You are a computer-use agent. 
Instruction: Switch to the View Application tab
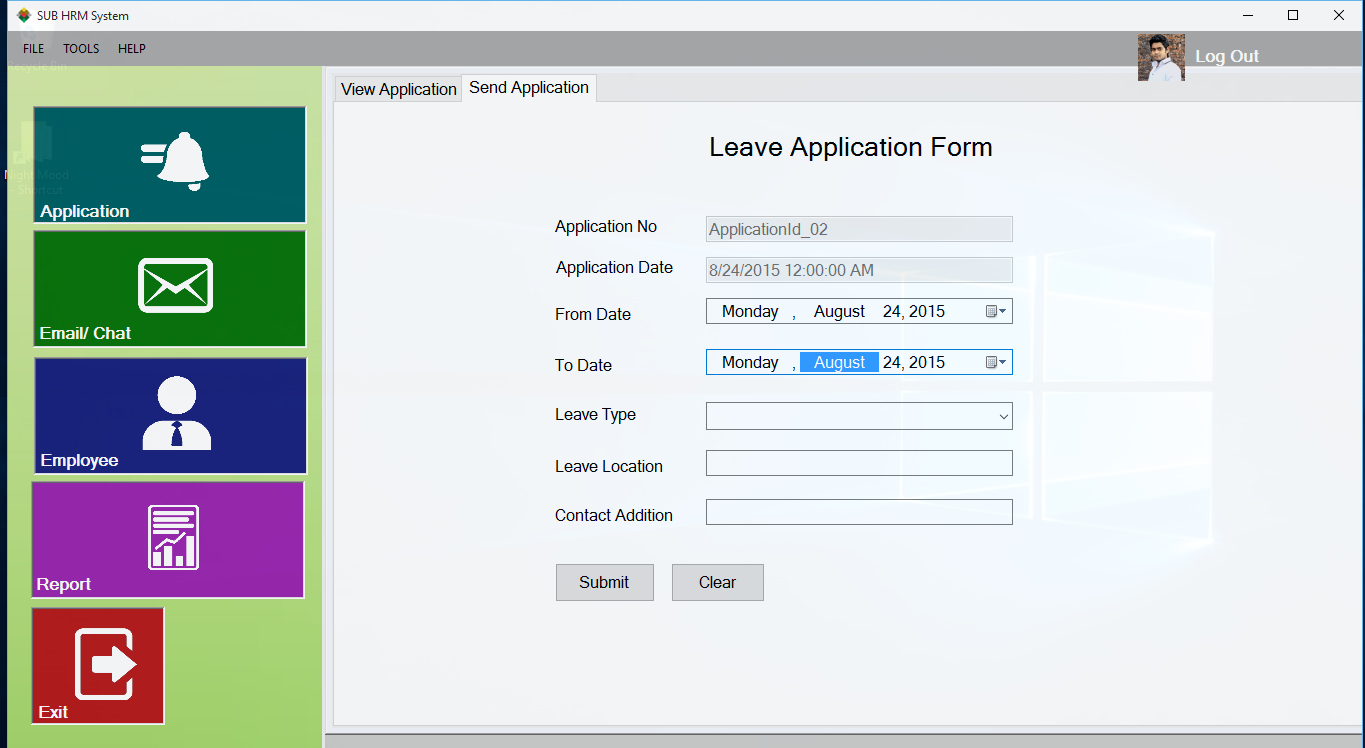pos(397,89)
